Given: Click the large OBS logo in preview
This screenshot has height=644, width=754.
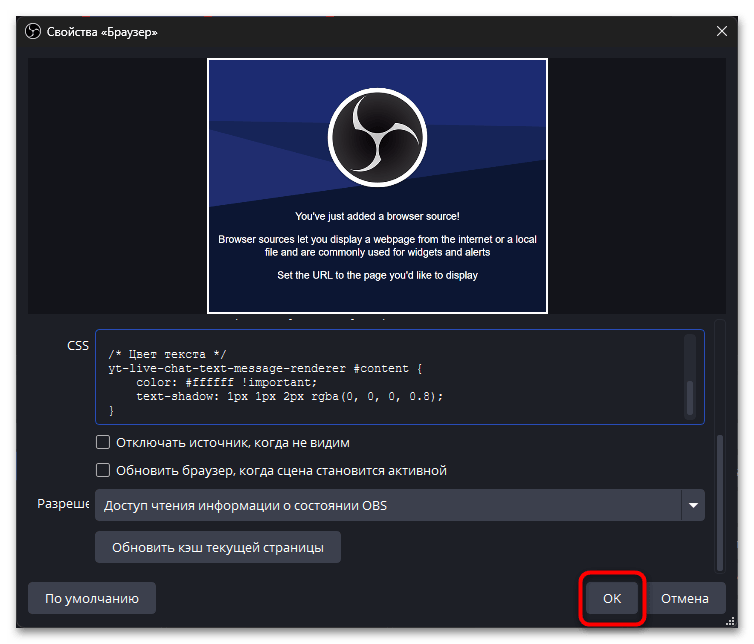Looking at the screenshot, I should 377,136.
